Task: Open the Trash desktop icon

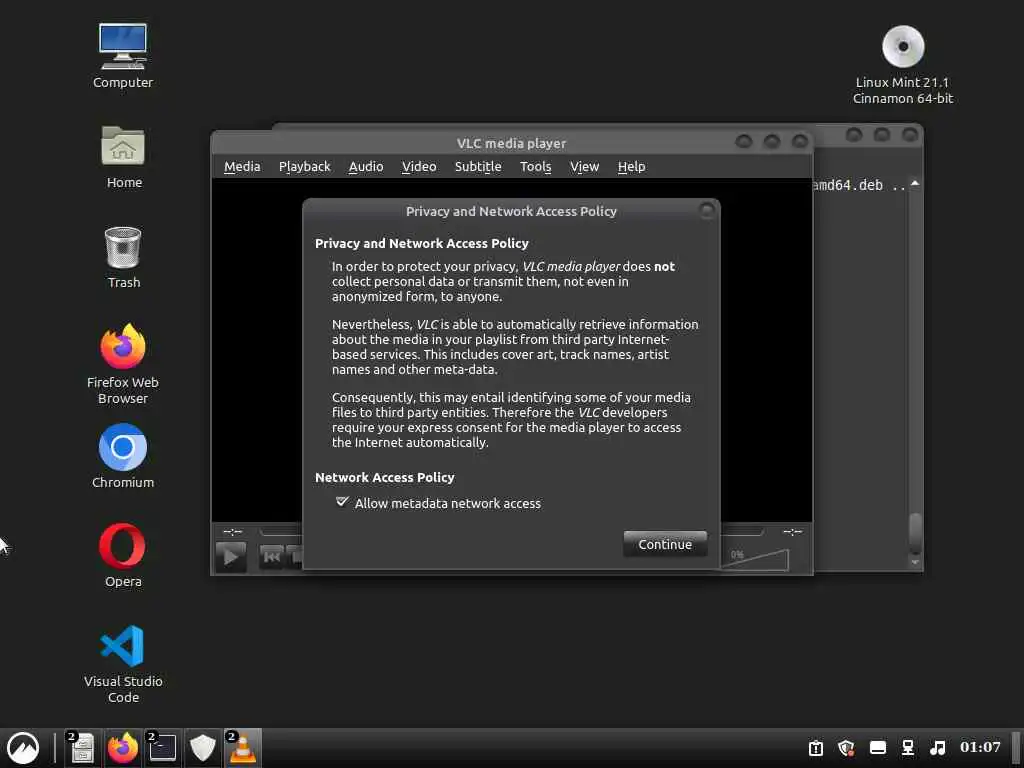Action: (123, 257)
